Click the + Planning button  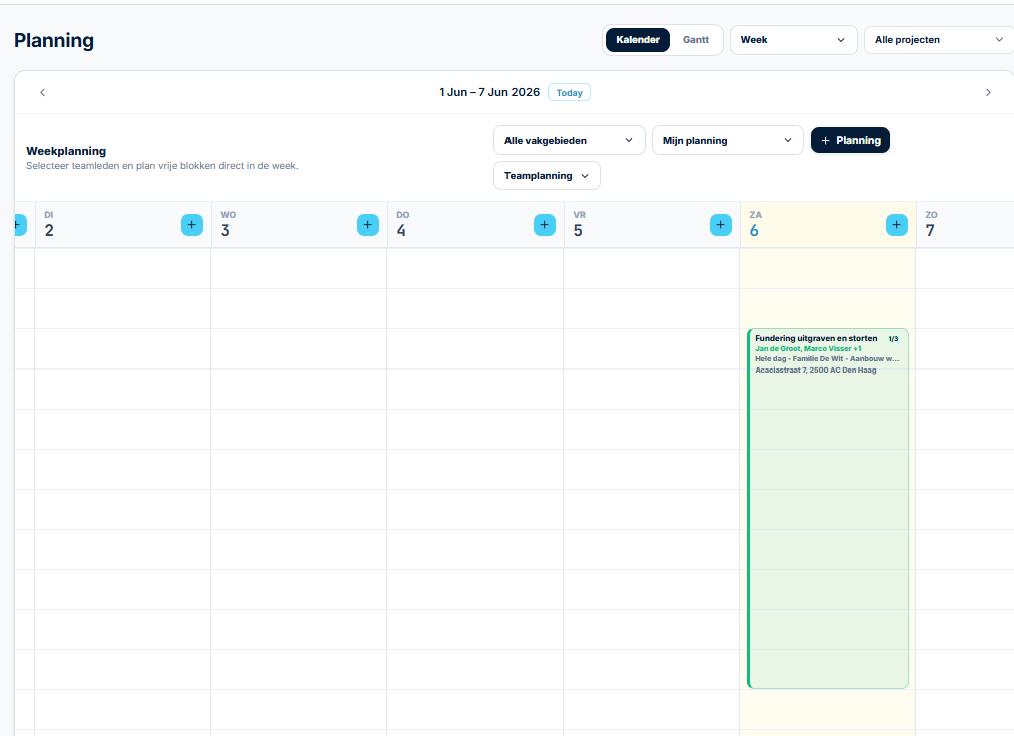coord(850,140)
